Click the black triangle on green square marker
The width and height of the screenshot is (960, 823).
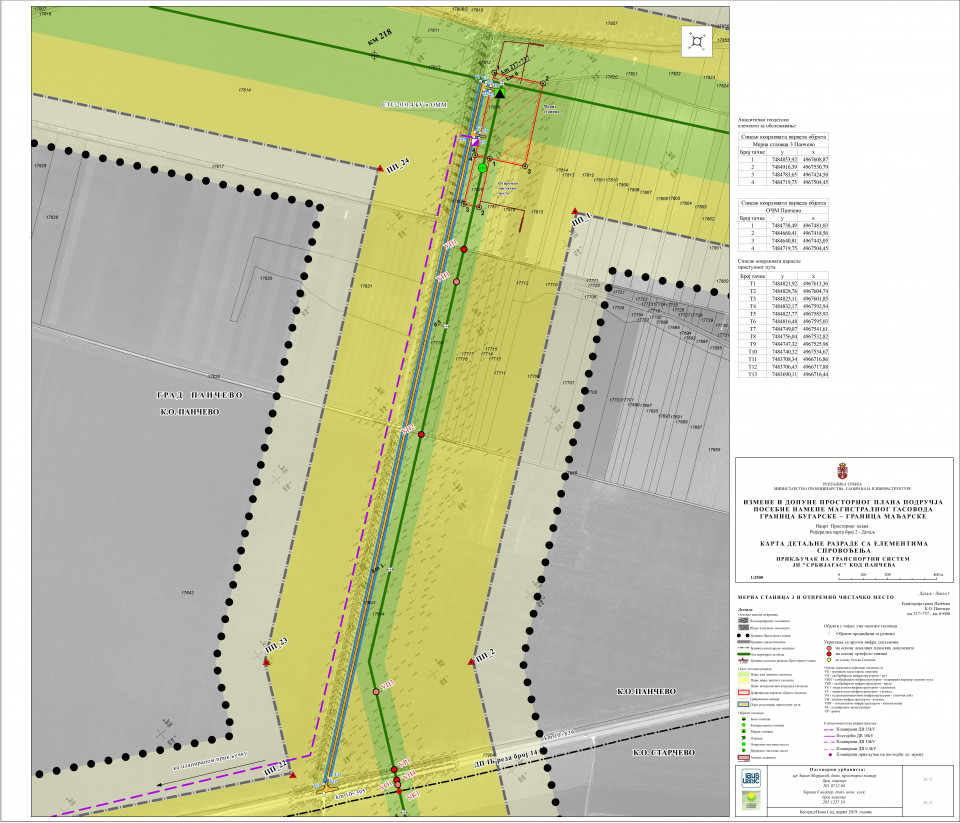[x=501, y=93]
